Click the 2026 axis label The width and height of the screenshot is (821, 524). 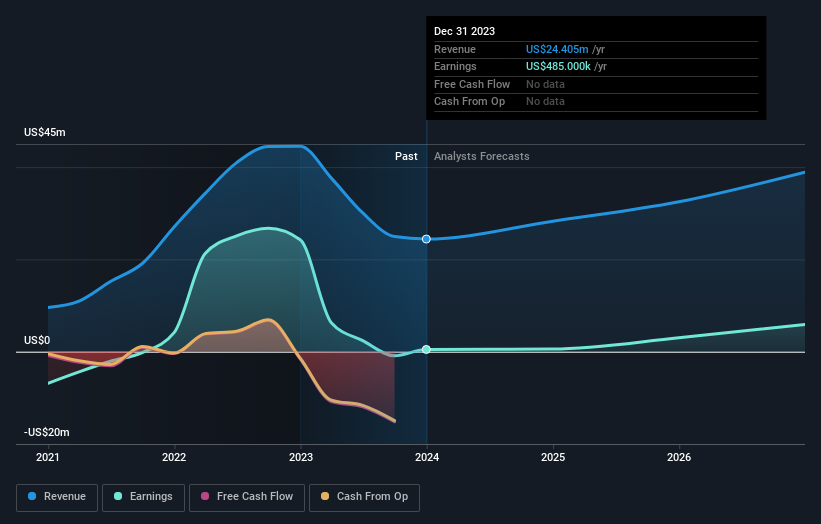tap(679, 457)
